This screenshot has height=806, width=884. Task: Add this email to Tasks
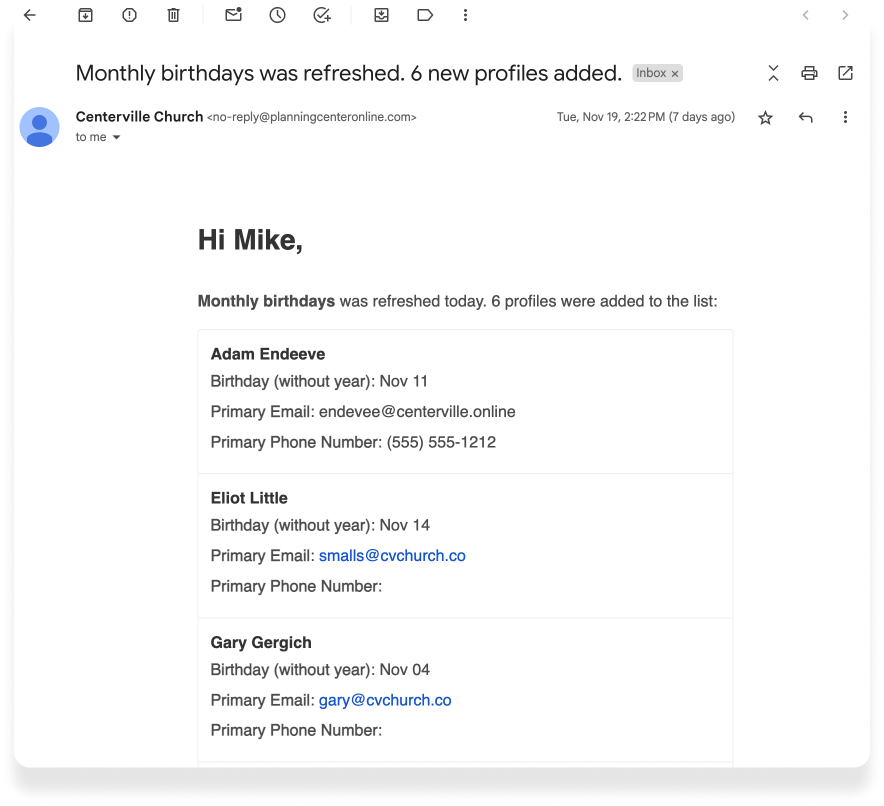pos(321,16)
